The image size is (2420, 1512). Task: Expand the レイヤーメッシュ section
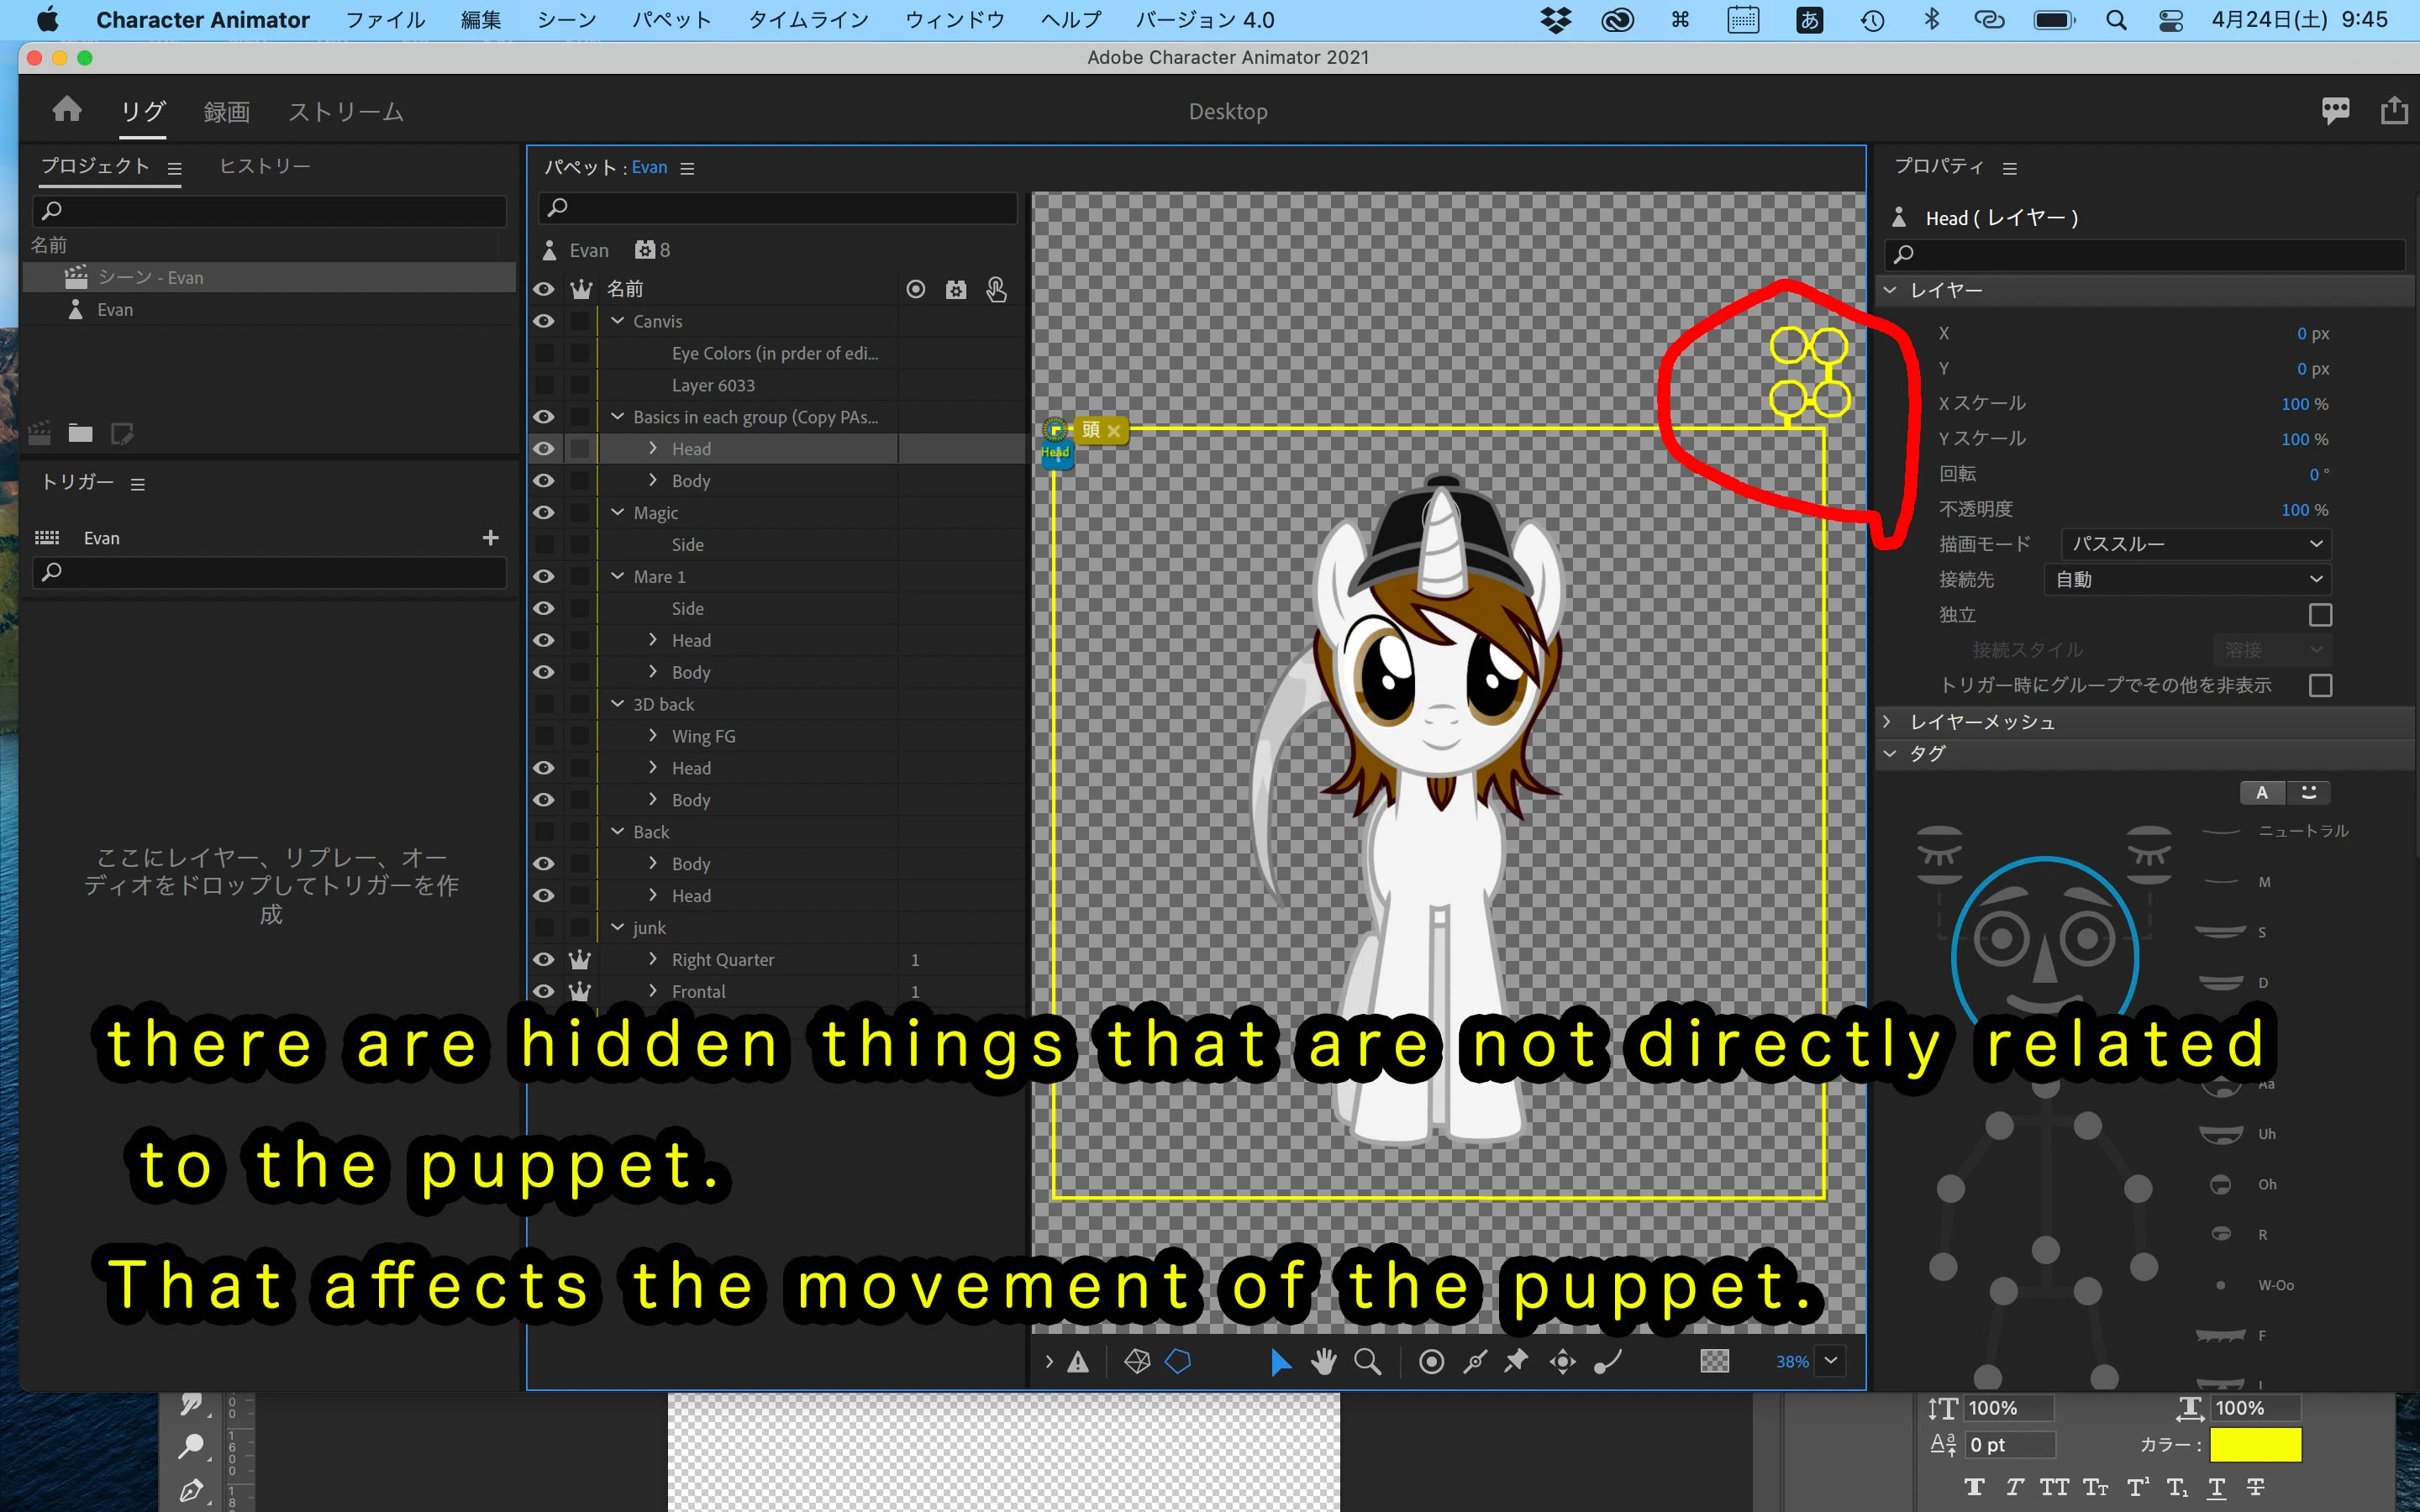pyautogui.click(x=1889, y=721)
